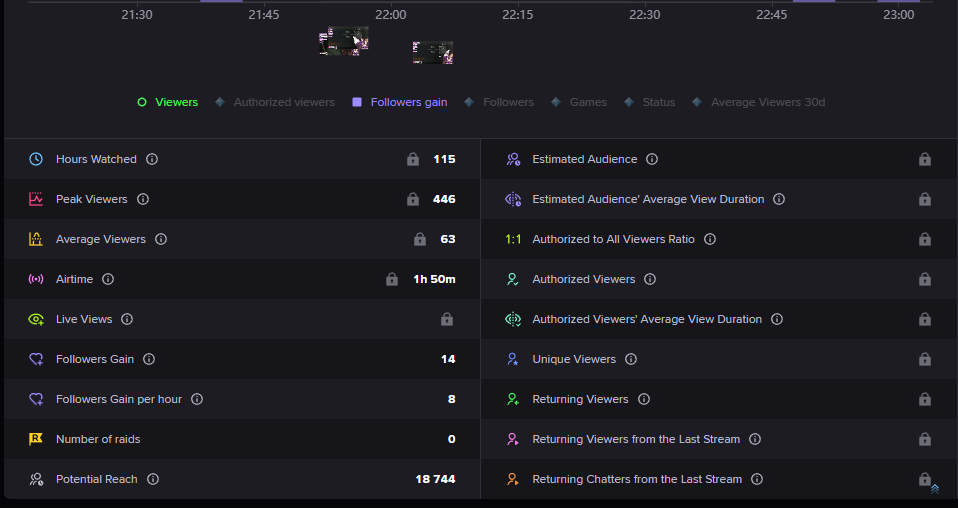The height and width of the screenshot is (508, 958).
Task: Open info for Returning Chatters from the Last Stream
Action: (x=757, y=479)
